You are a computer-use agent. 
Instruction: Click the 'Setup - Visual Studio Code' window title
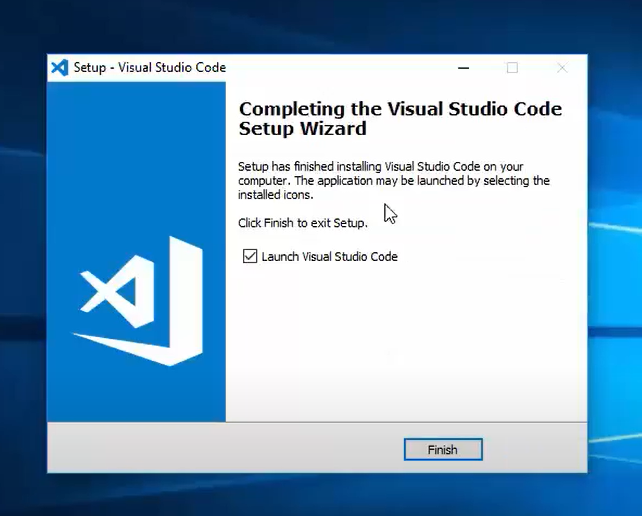149,67
